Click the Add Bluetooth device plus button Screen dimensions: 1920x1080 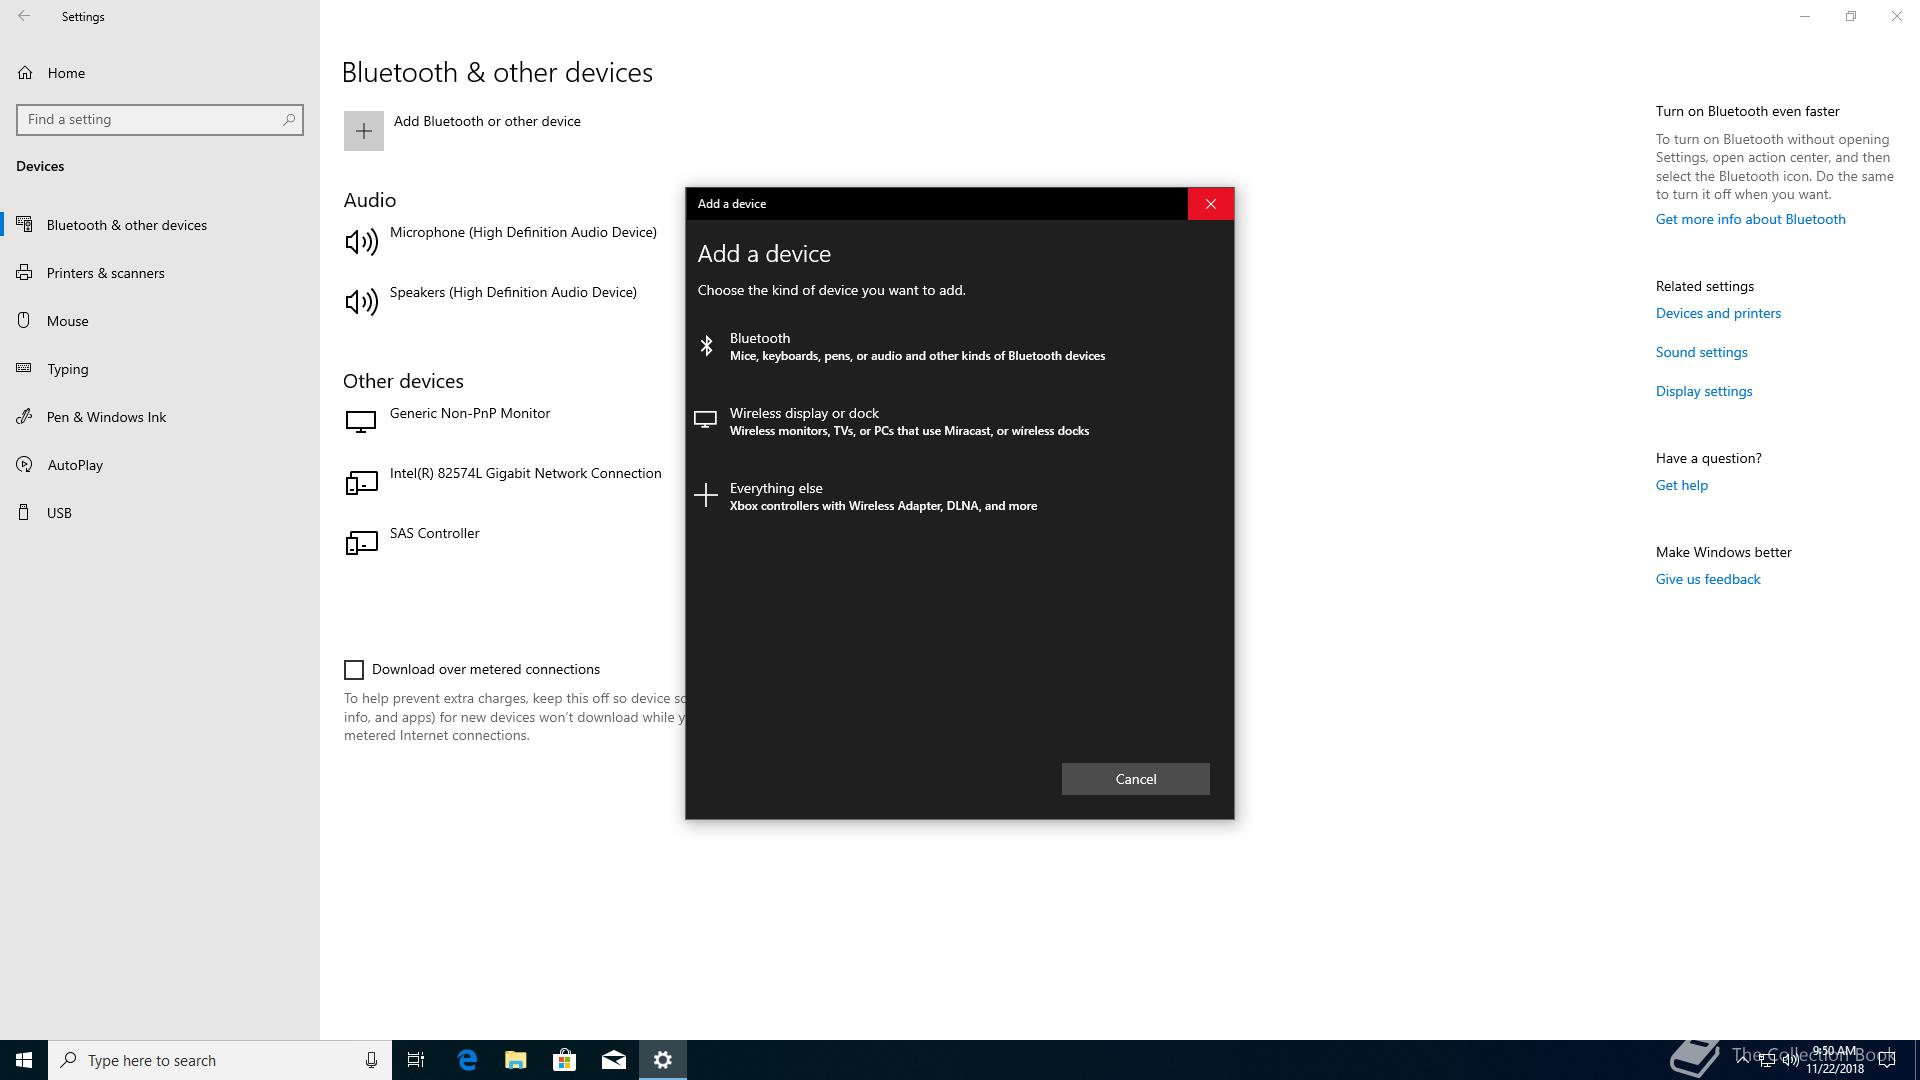pyautogui.click(x=364, y=131)
